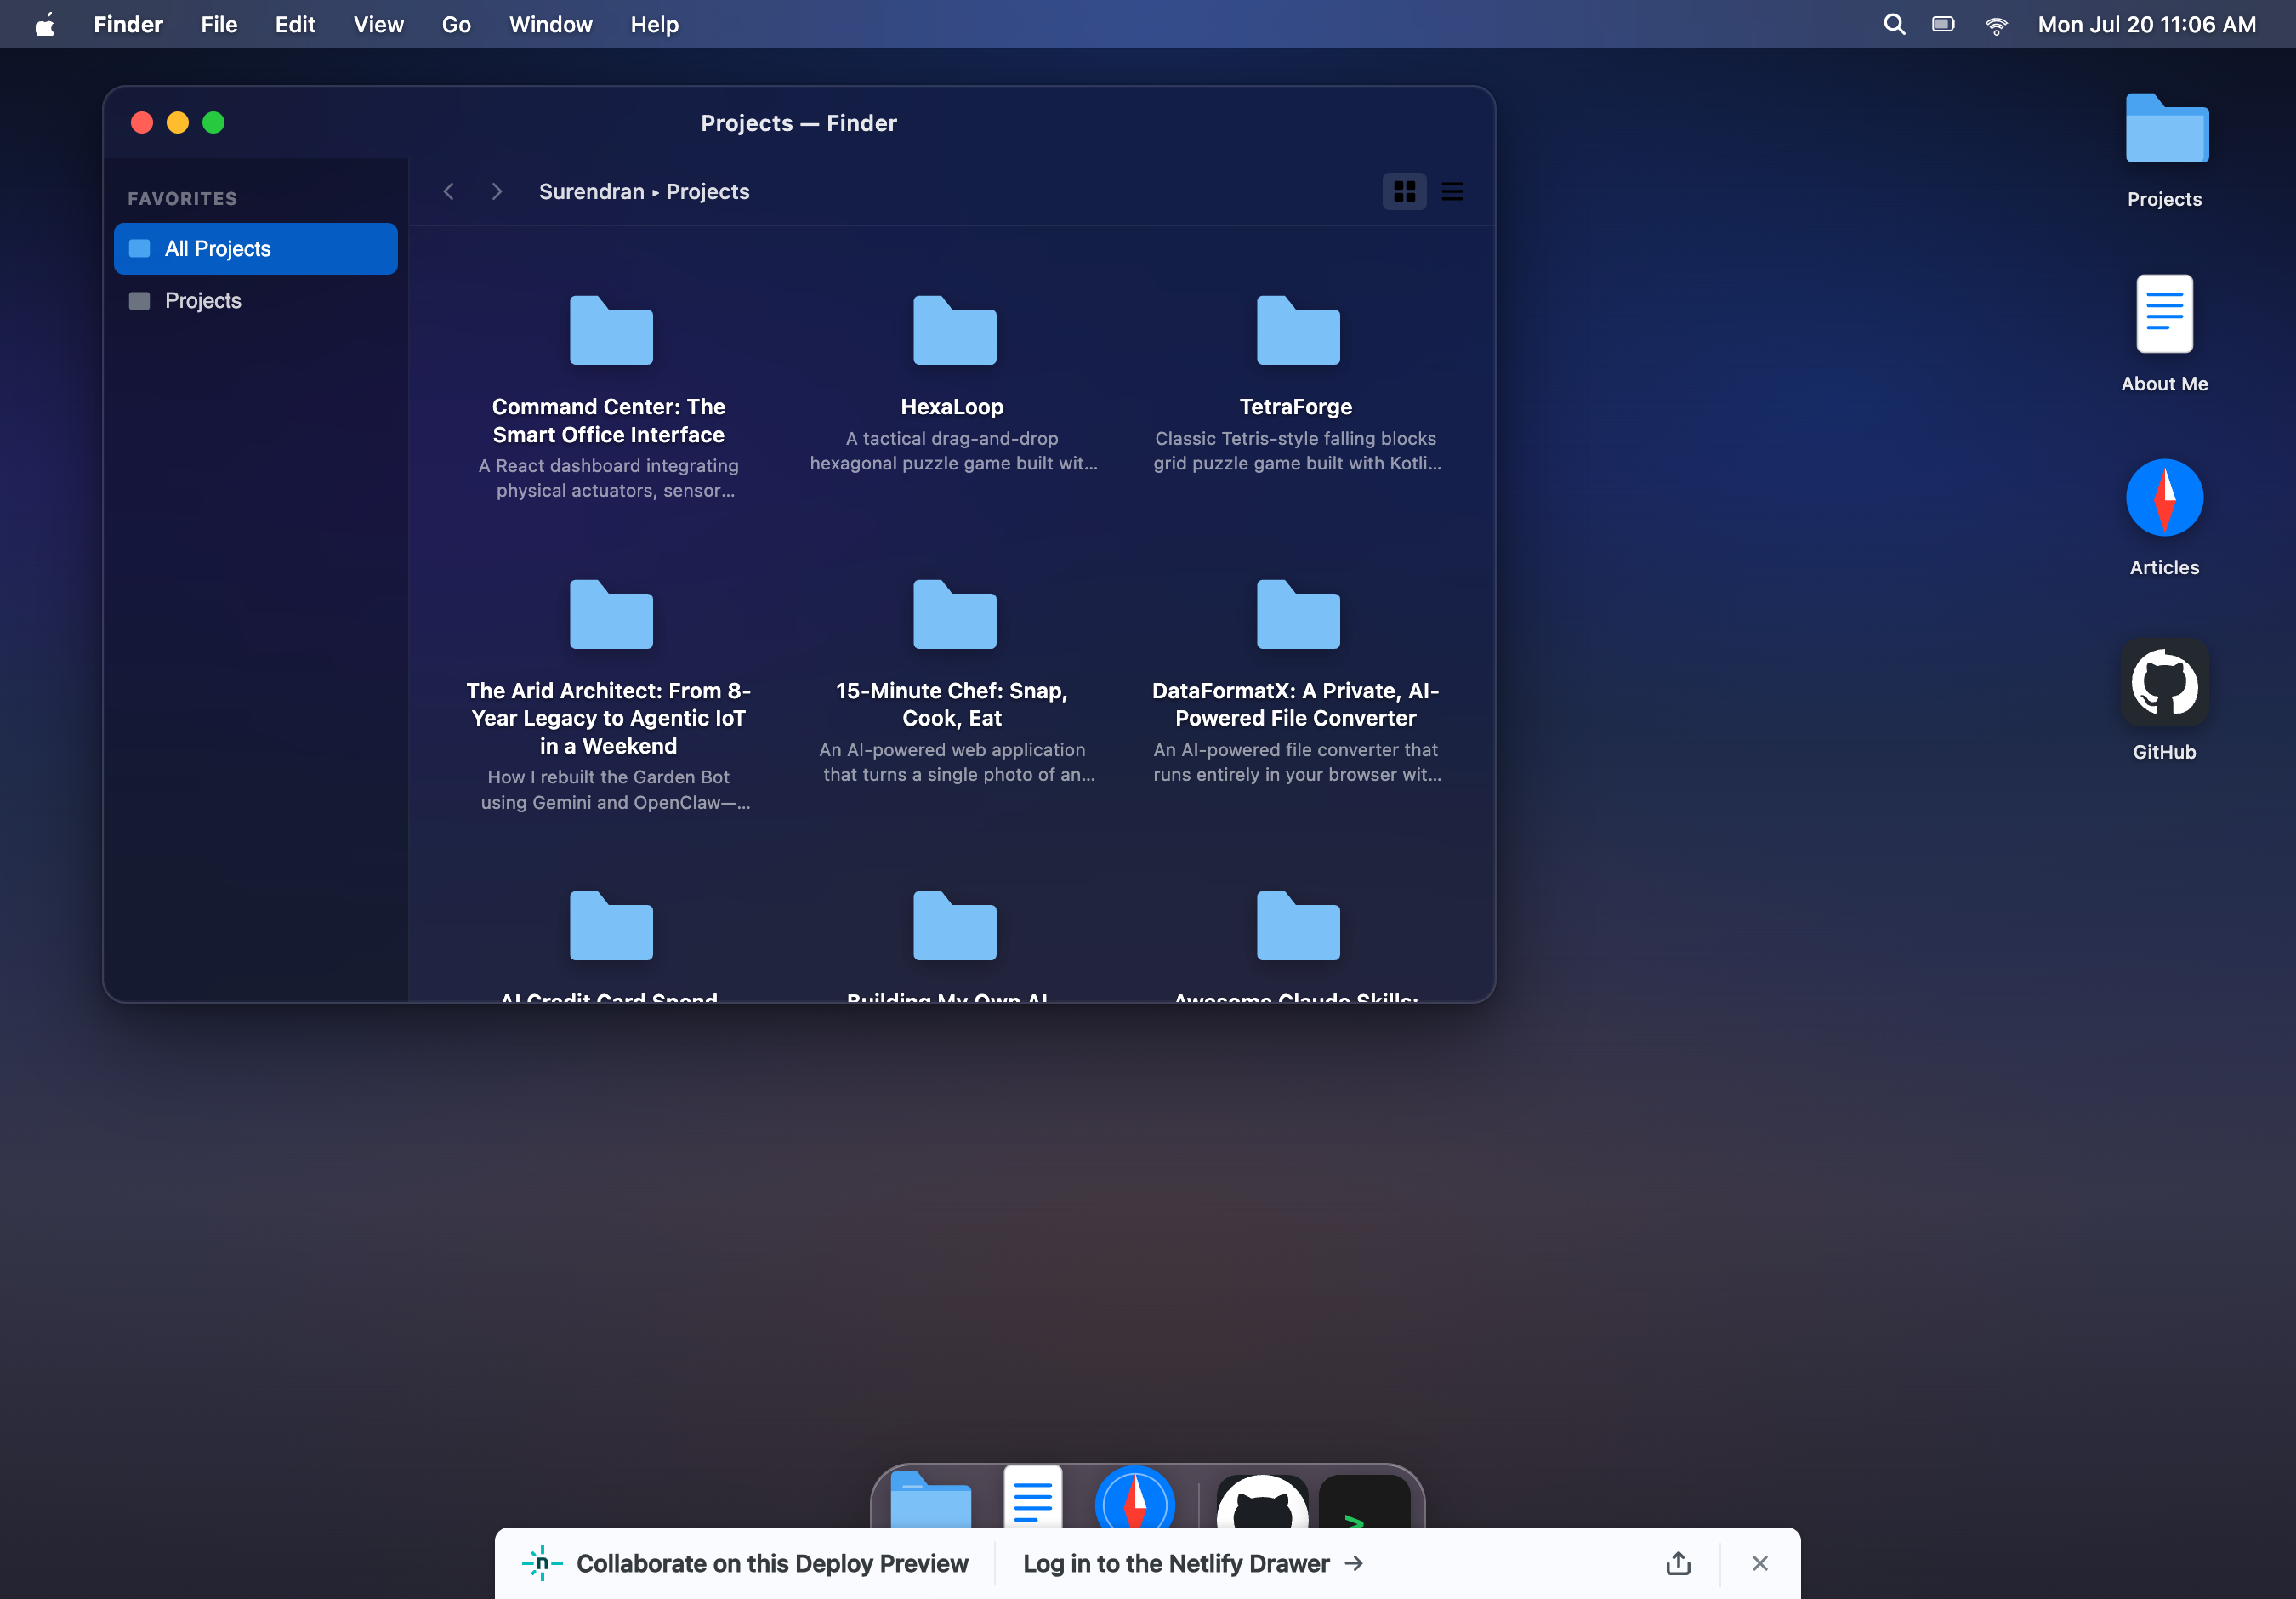Open the TetraForge folder icon
2296x1599 pixels.
(x=1298, y=331)
